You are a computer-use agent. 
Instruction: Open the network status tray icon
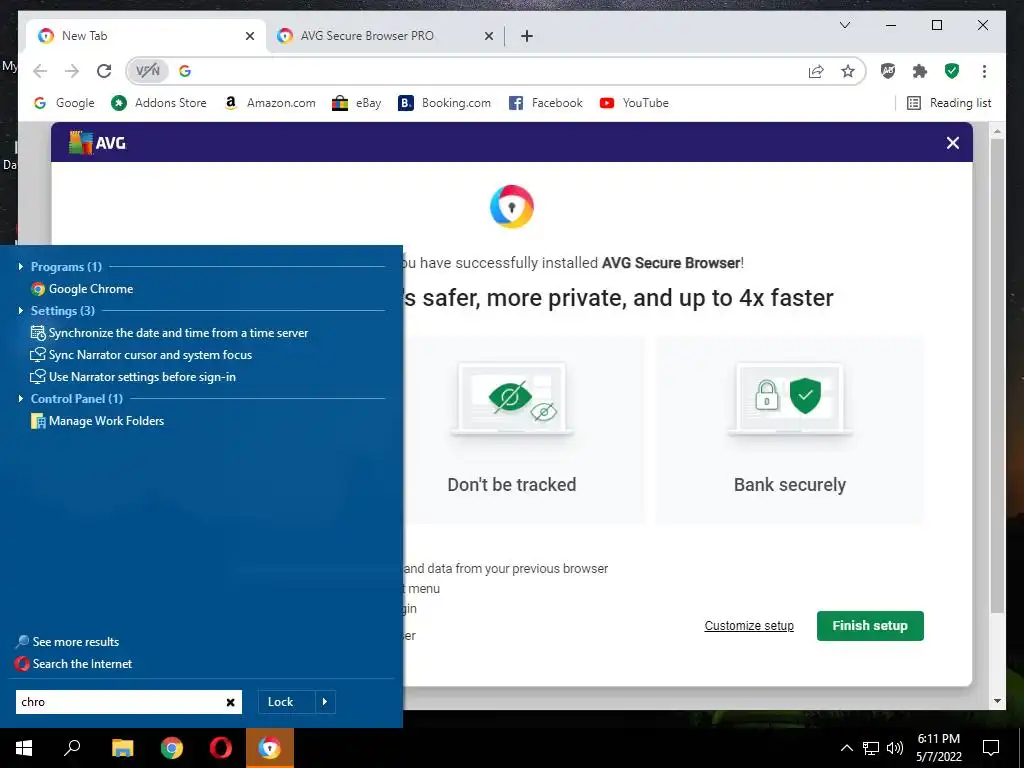coord(871,748)
